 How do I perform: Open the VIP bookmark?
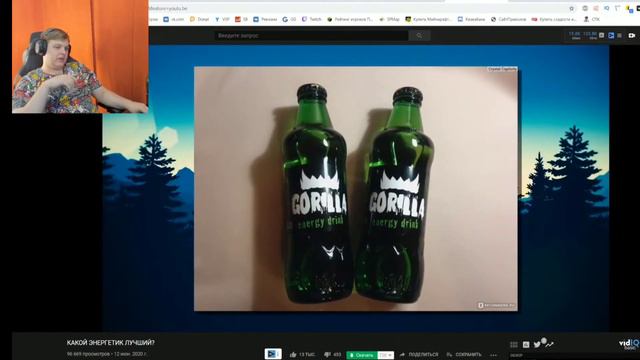coord(222,19)
